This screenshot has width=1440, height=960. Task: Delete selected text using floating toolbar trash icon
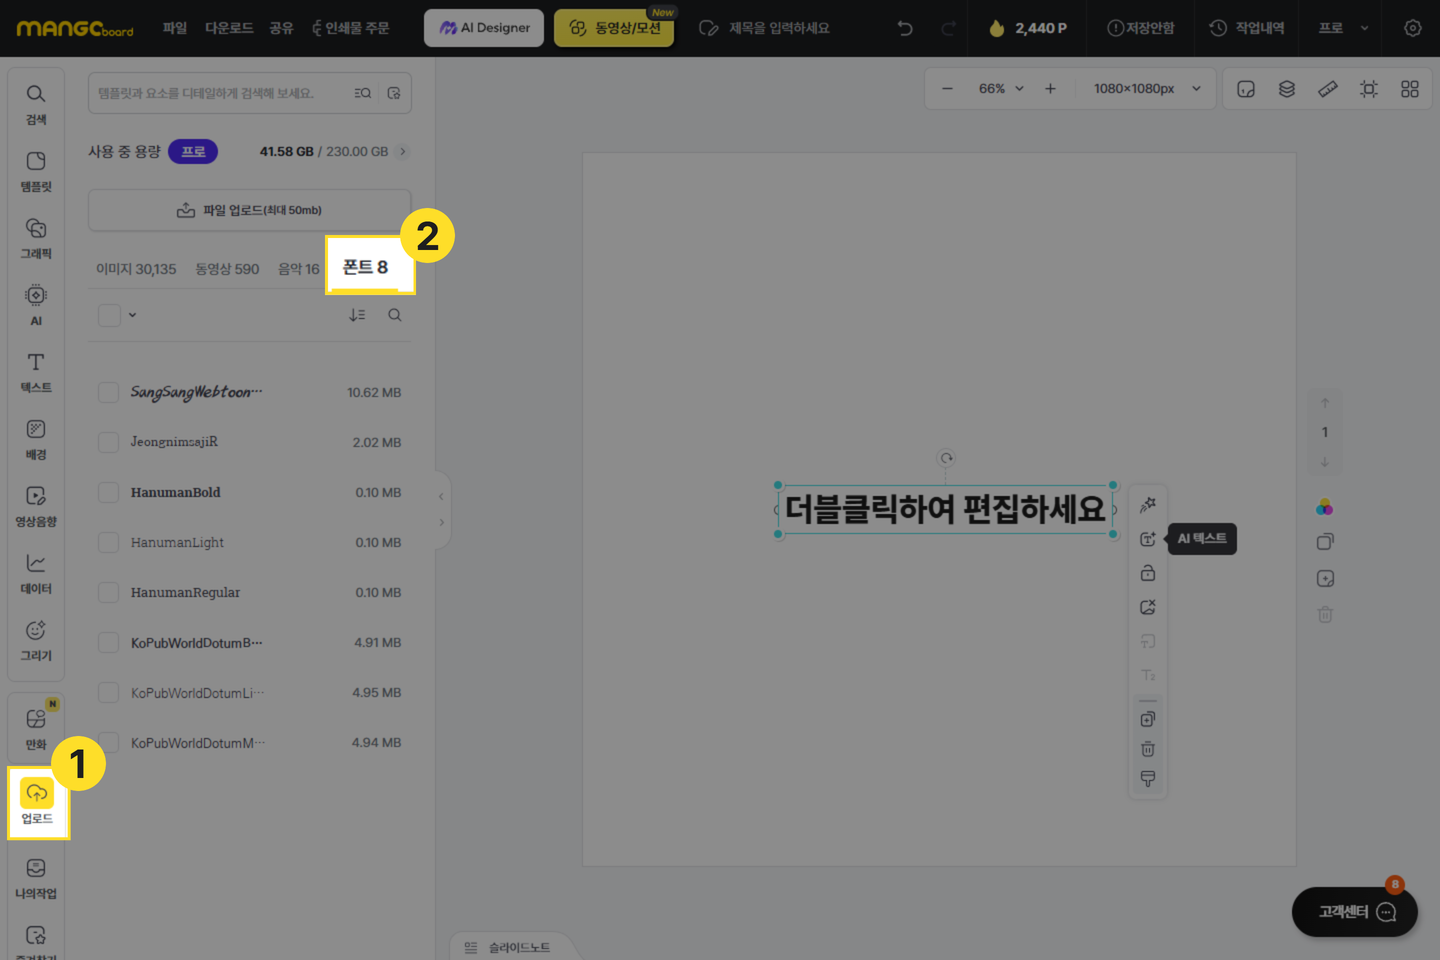pos(1148,749)
